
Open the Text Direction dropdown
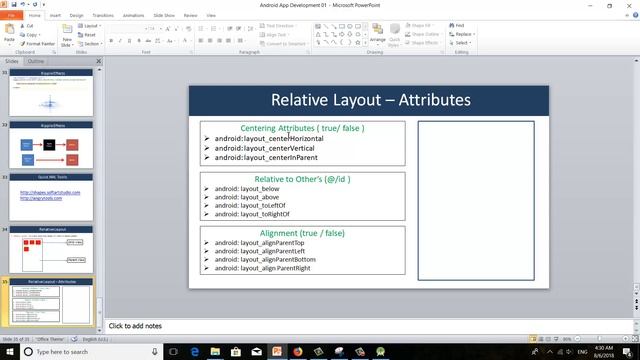point(278,26)
